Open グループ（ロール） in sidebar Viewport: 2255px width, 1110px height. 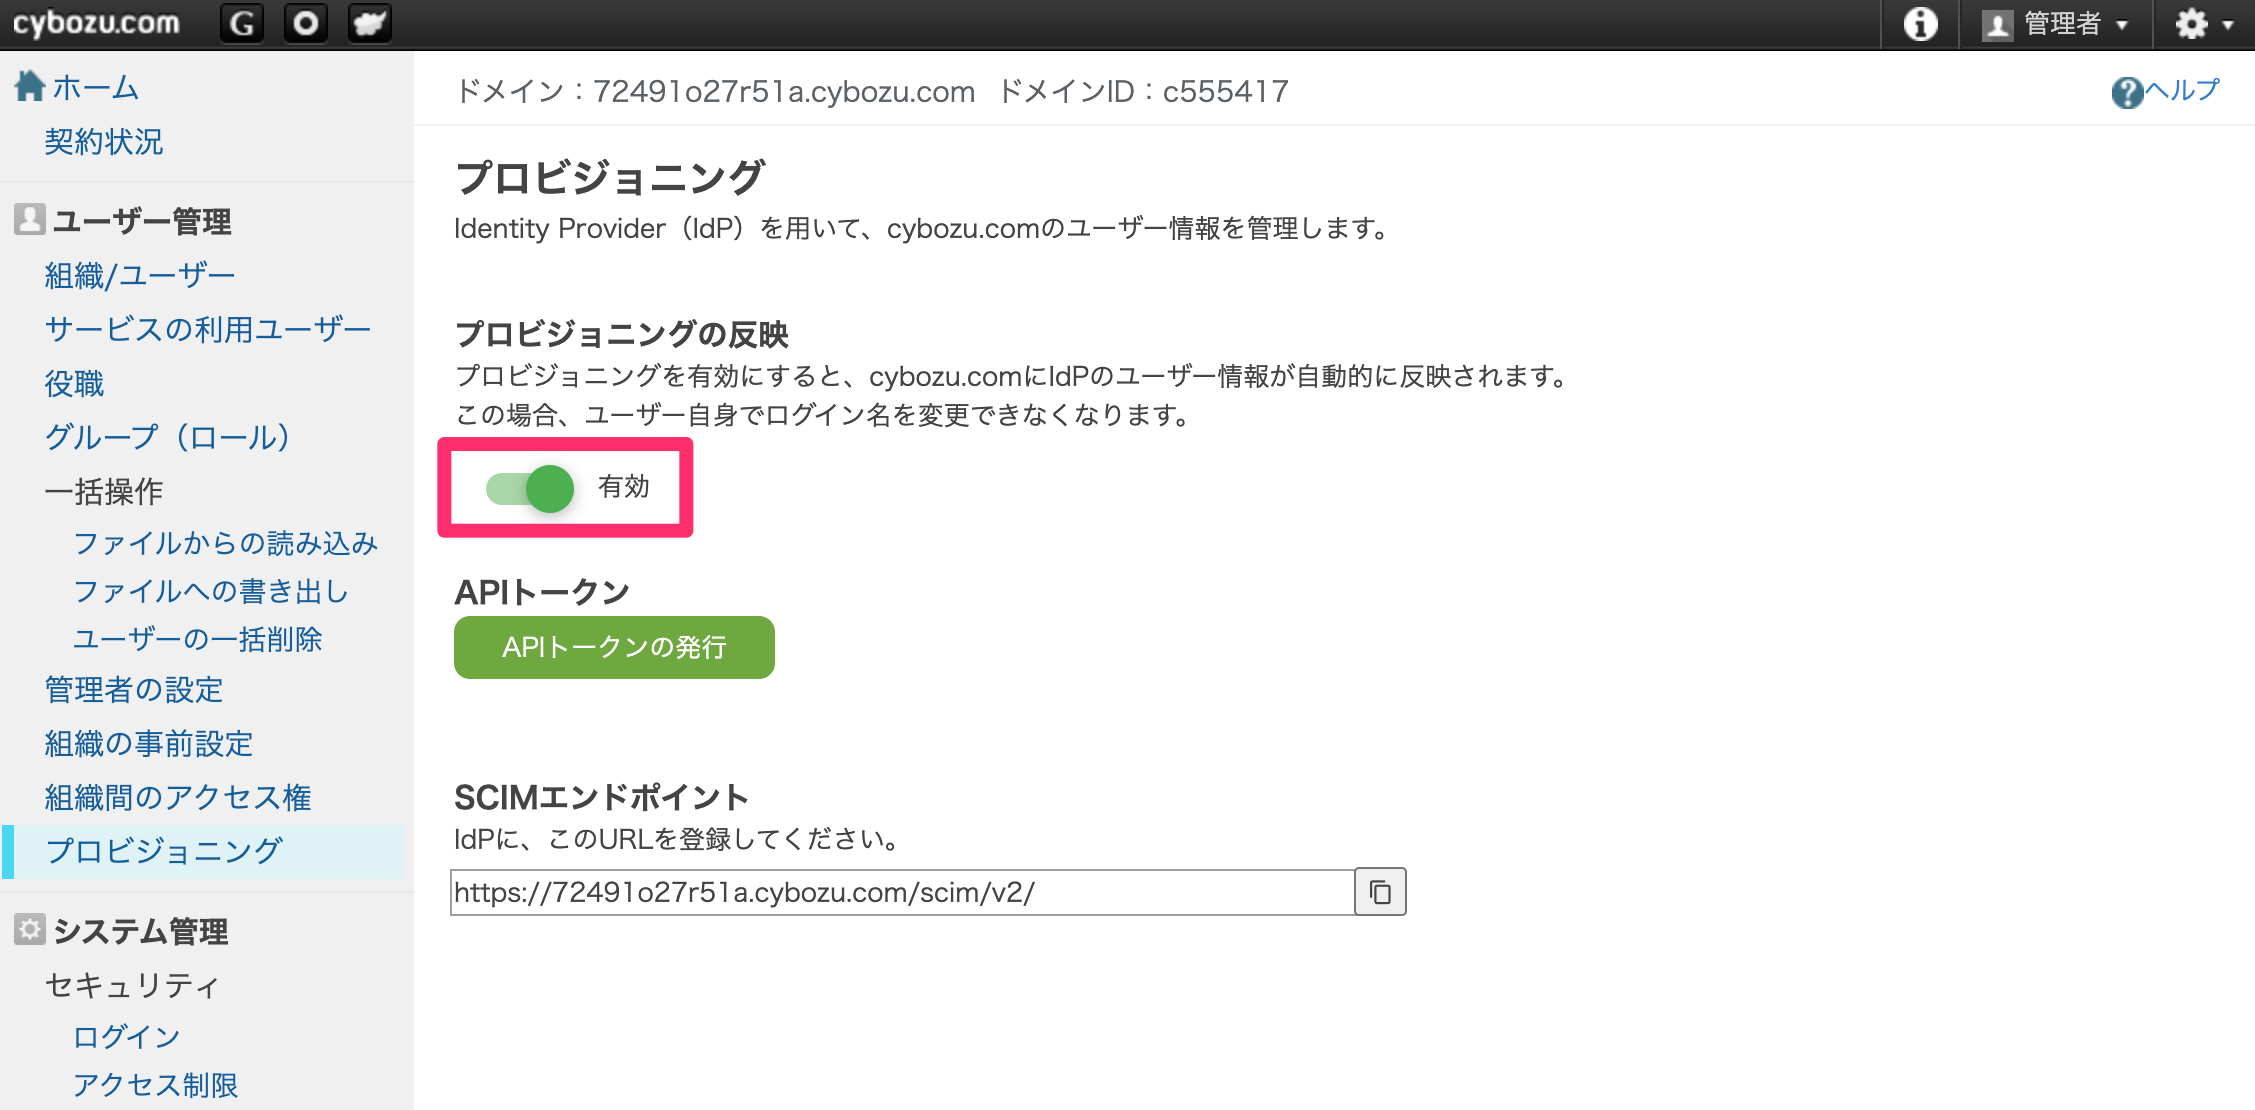click(x=168, y=437)
